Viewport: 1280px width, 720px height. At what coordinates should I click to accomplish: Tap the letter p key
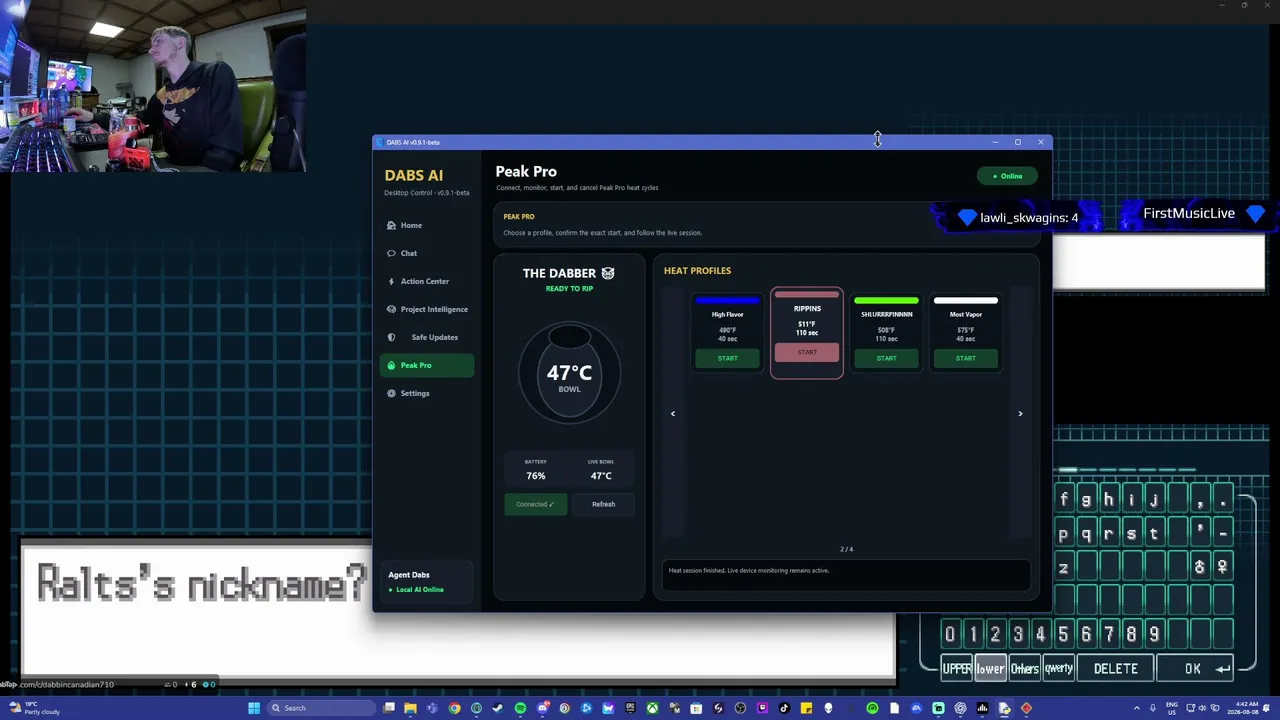click(x=1064, y=534)
